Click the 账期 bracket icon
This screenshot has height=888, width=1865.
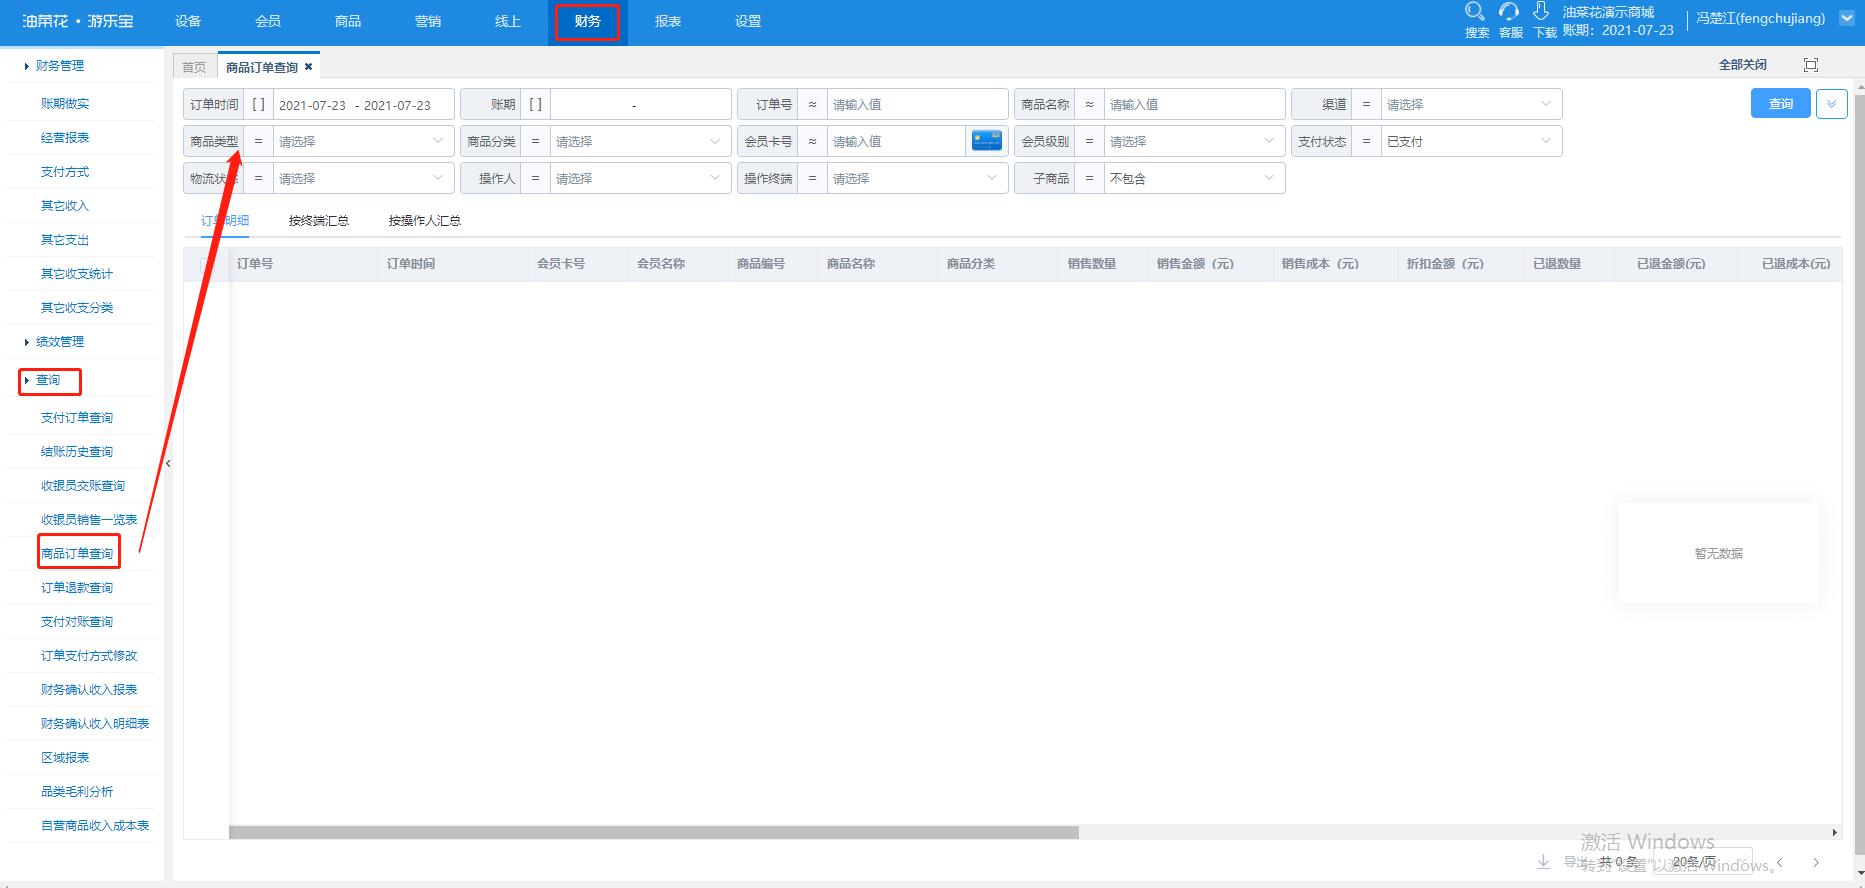coord(535,104)
